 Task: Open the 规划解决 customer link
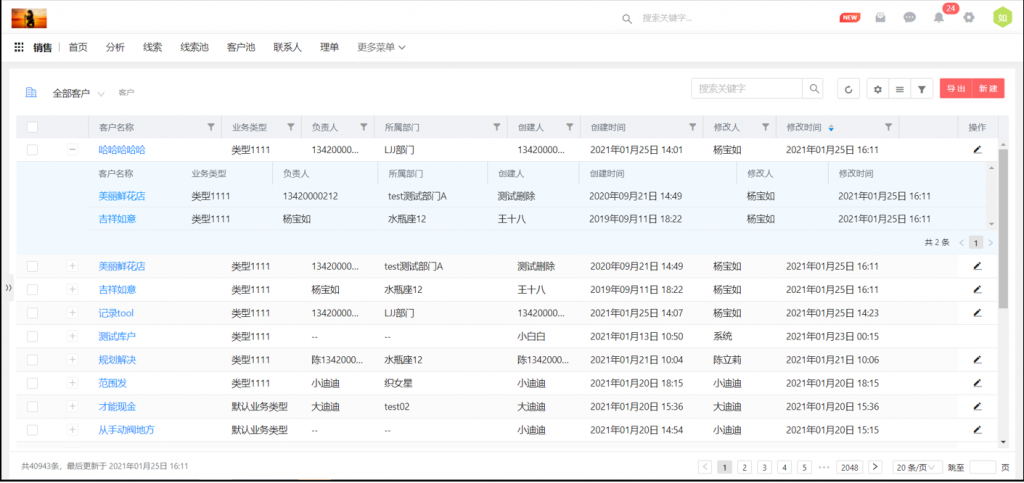pos(117,360)
